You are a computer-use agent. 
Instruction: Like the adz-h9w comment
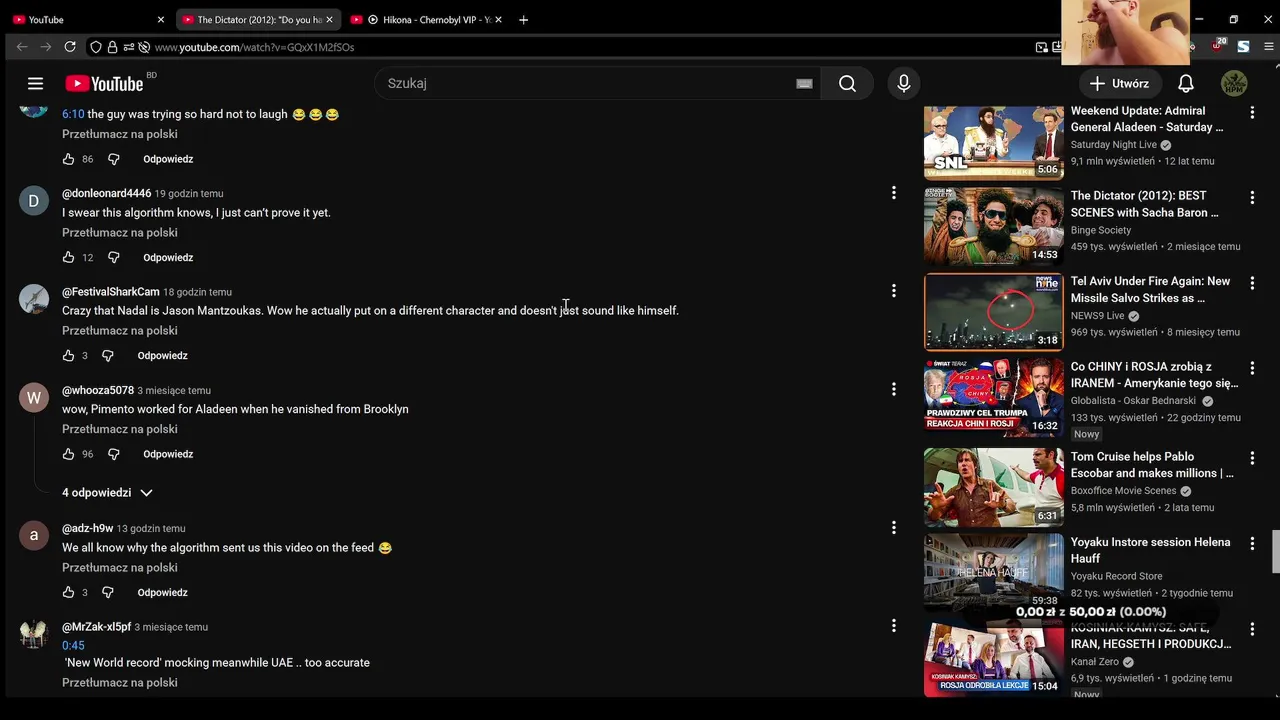point(68,593)
